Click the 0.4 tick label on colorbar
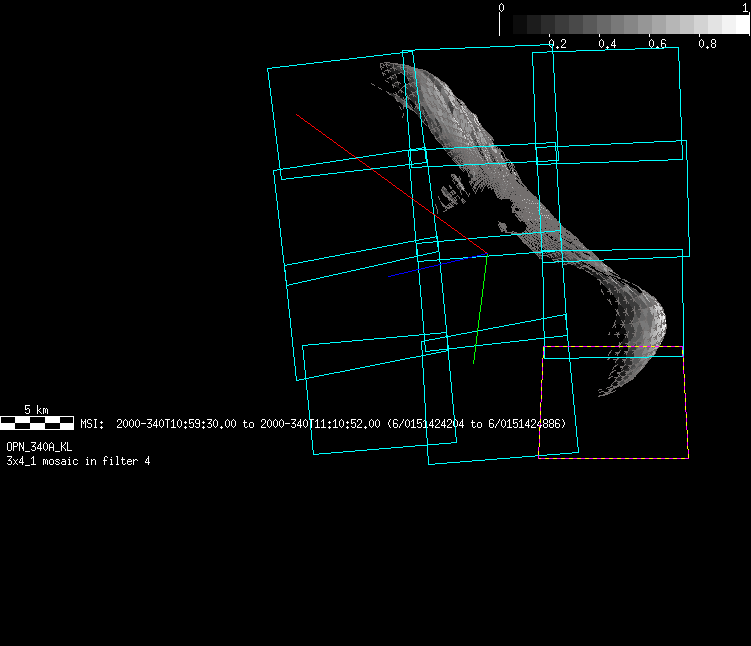 coord(607,44)
